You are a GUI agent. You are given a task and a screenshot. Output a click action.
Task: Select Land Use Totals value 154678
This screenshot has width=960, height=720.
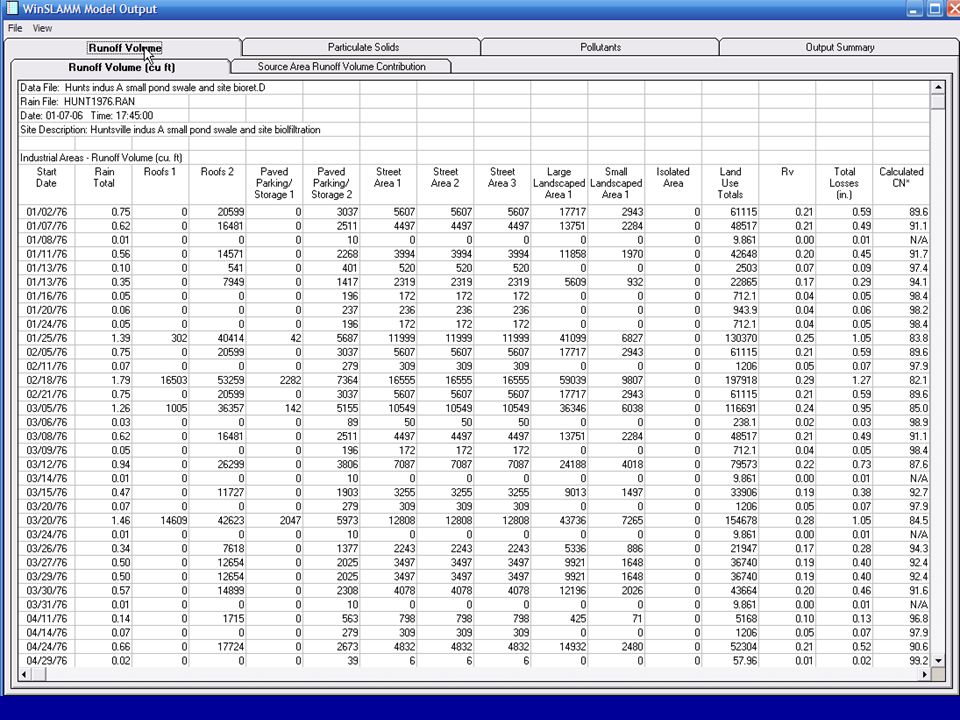coord(730,520)
